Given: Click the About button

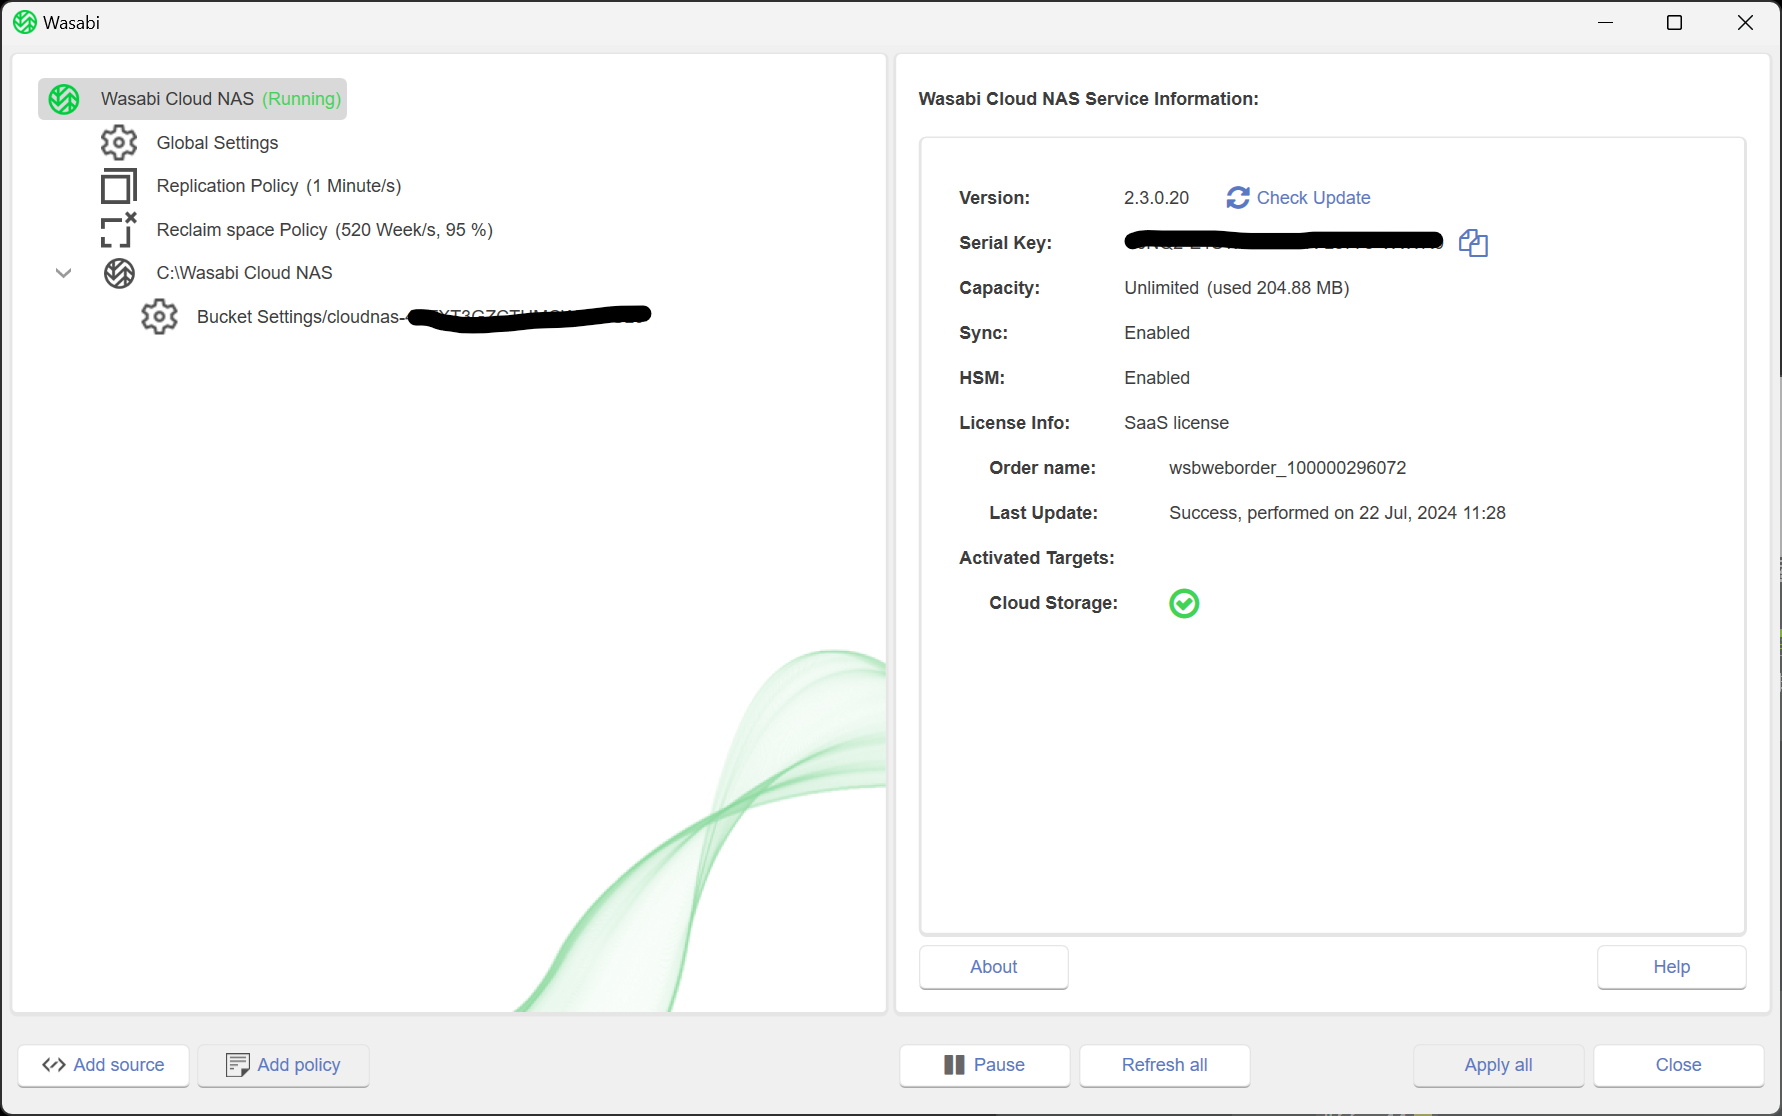Looking at the screenshot, I should 994,967.
